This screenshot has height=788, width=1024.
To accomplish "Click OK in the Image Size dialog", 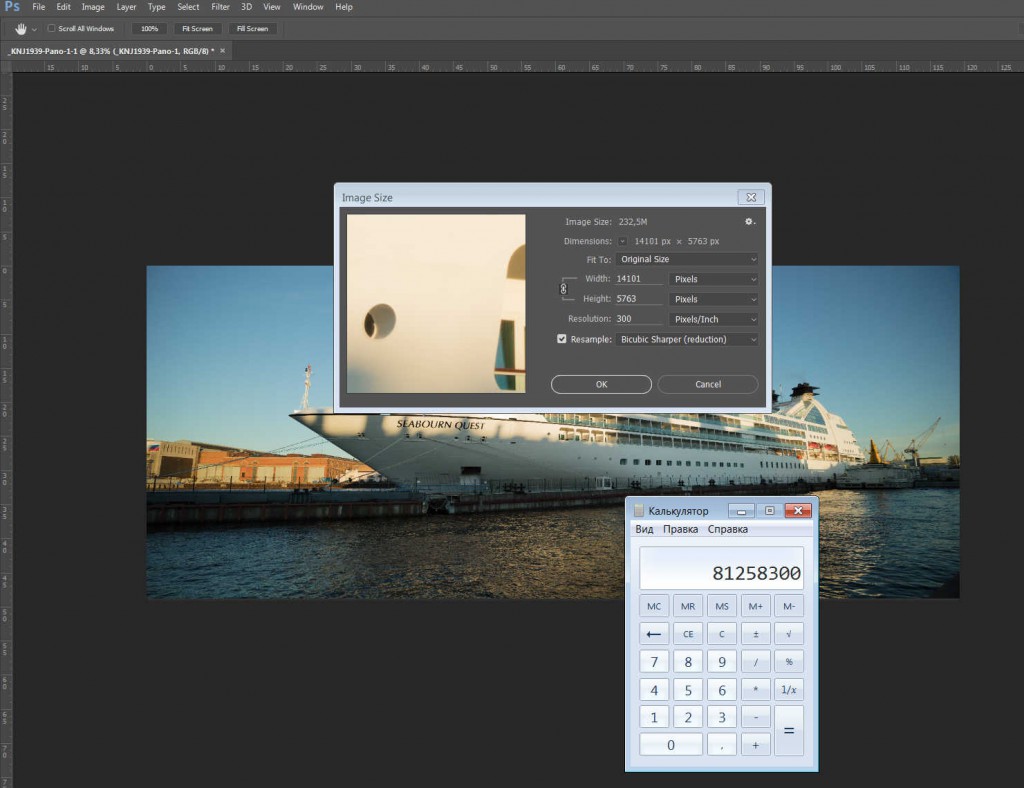I will tap(601, 384).
